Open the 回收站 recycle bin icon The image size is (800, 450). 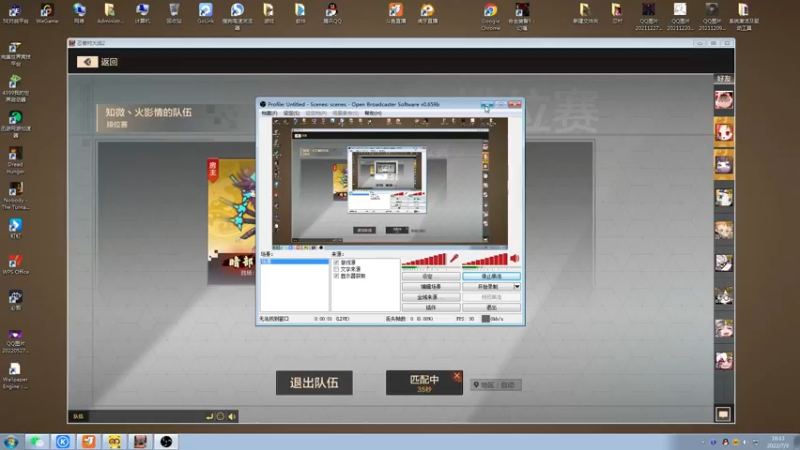[174, 14]
